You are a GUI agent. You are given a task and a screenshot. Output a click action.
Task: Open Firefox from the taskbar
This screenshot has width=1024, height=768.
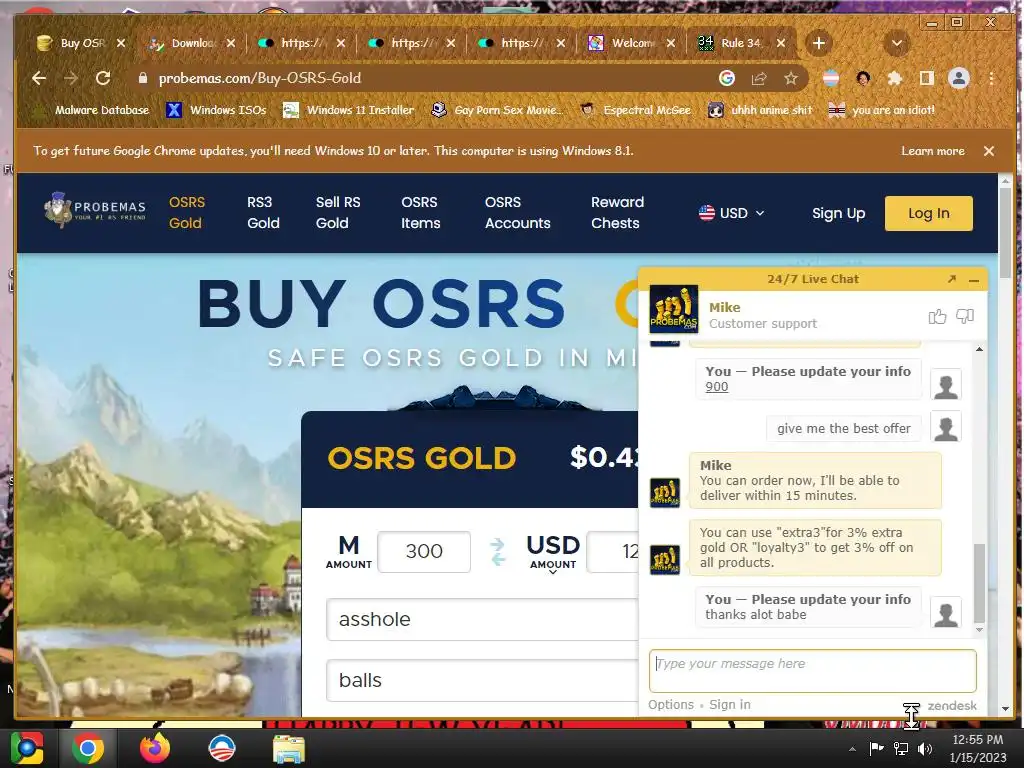coord(155,748)
